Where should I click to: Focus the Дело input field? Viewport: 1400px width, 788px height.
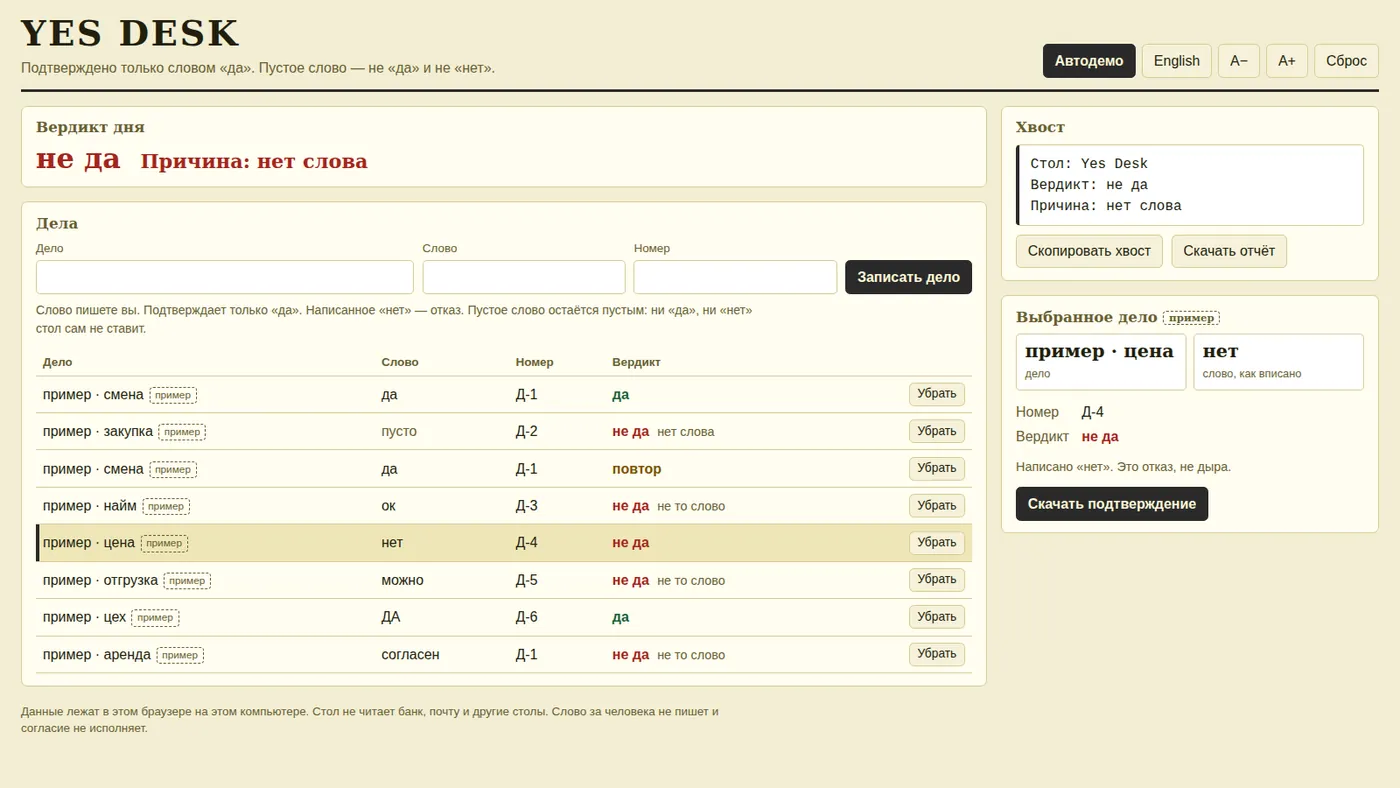tap(225, 277)
